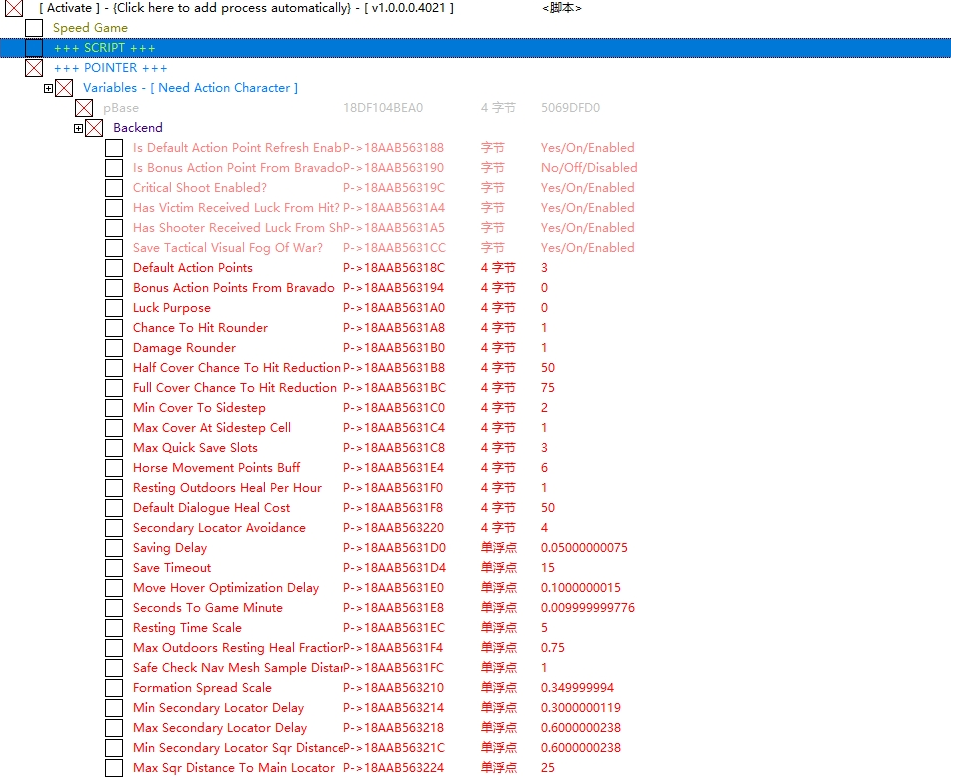Toggle the Formation Spread Scale checkbox

point(114,688)
